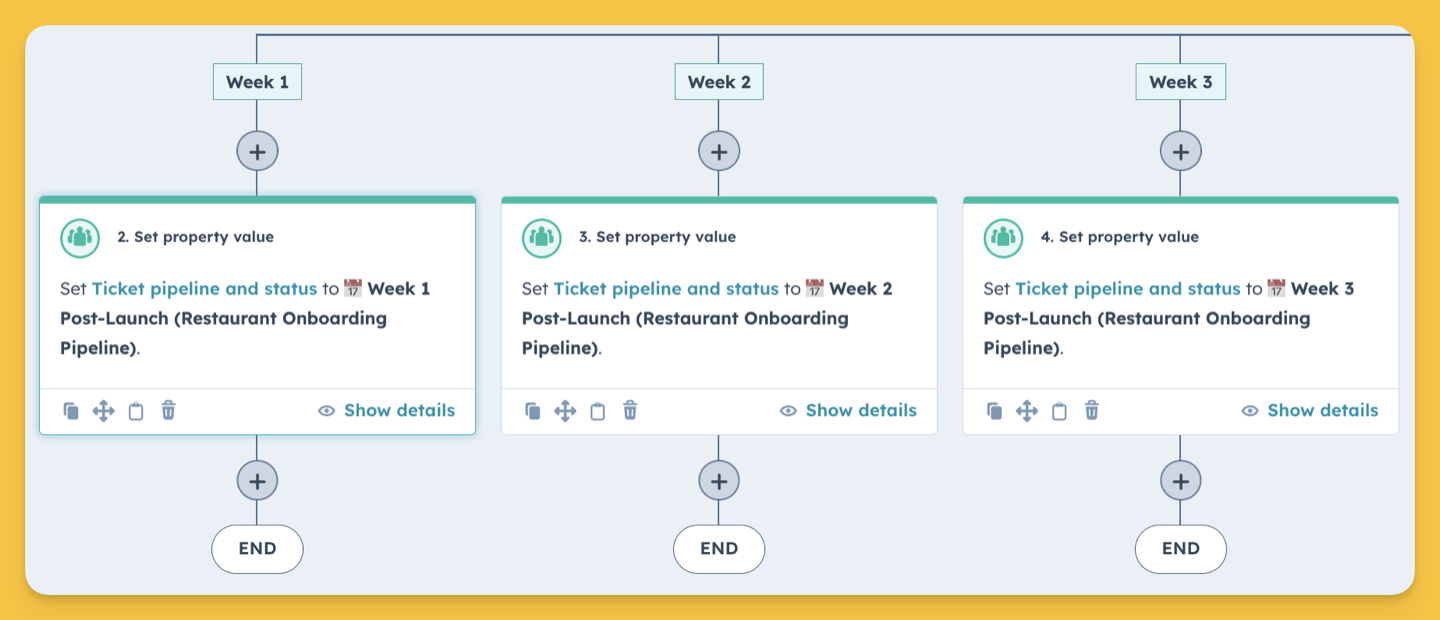
Task: Open Ticket pipeline and status link in action 2
Action: point(204,289)
